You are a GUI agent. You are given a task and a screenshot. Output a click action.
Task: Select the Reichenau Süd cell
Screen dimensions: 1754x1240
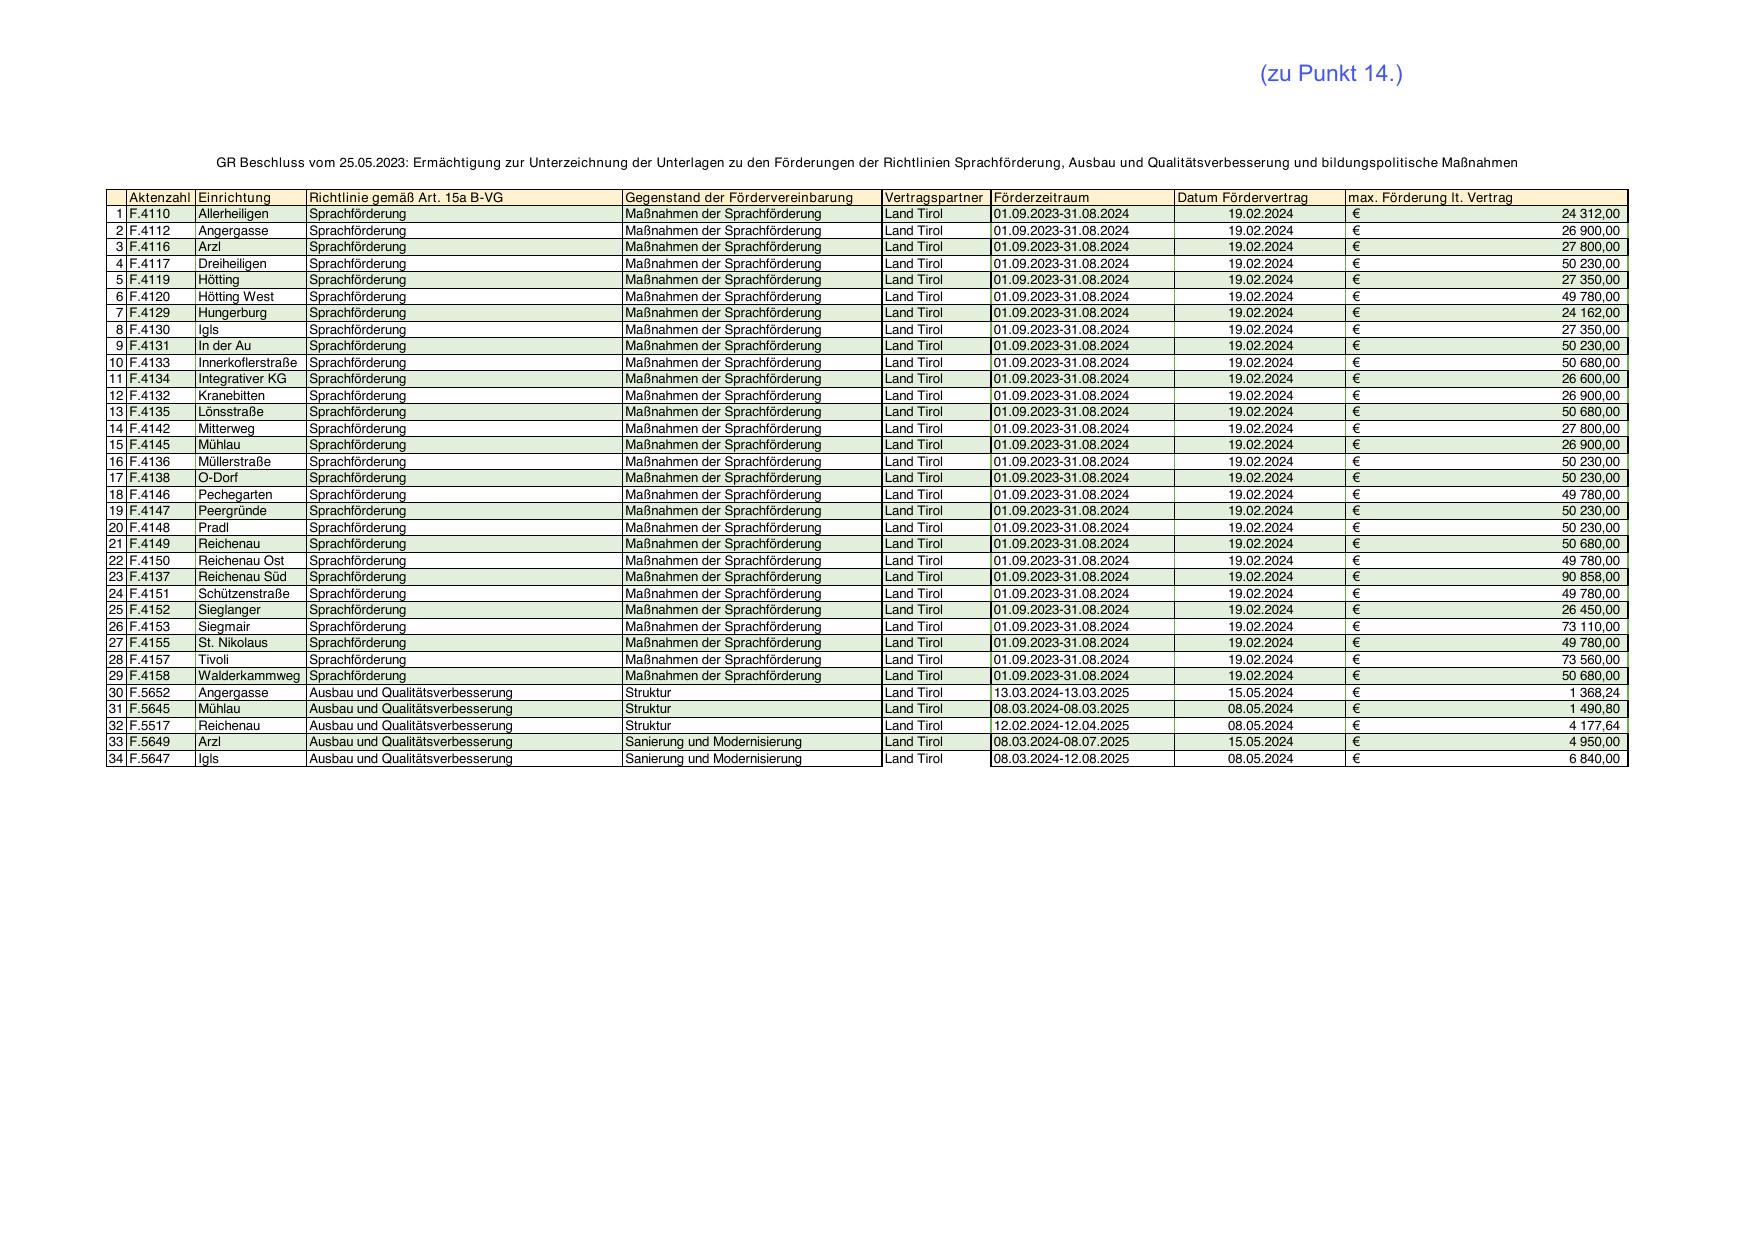242,577
